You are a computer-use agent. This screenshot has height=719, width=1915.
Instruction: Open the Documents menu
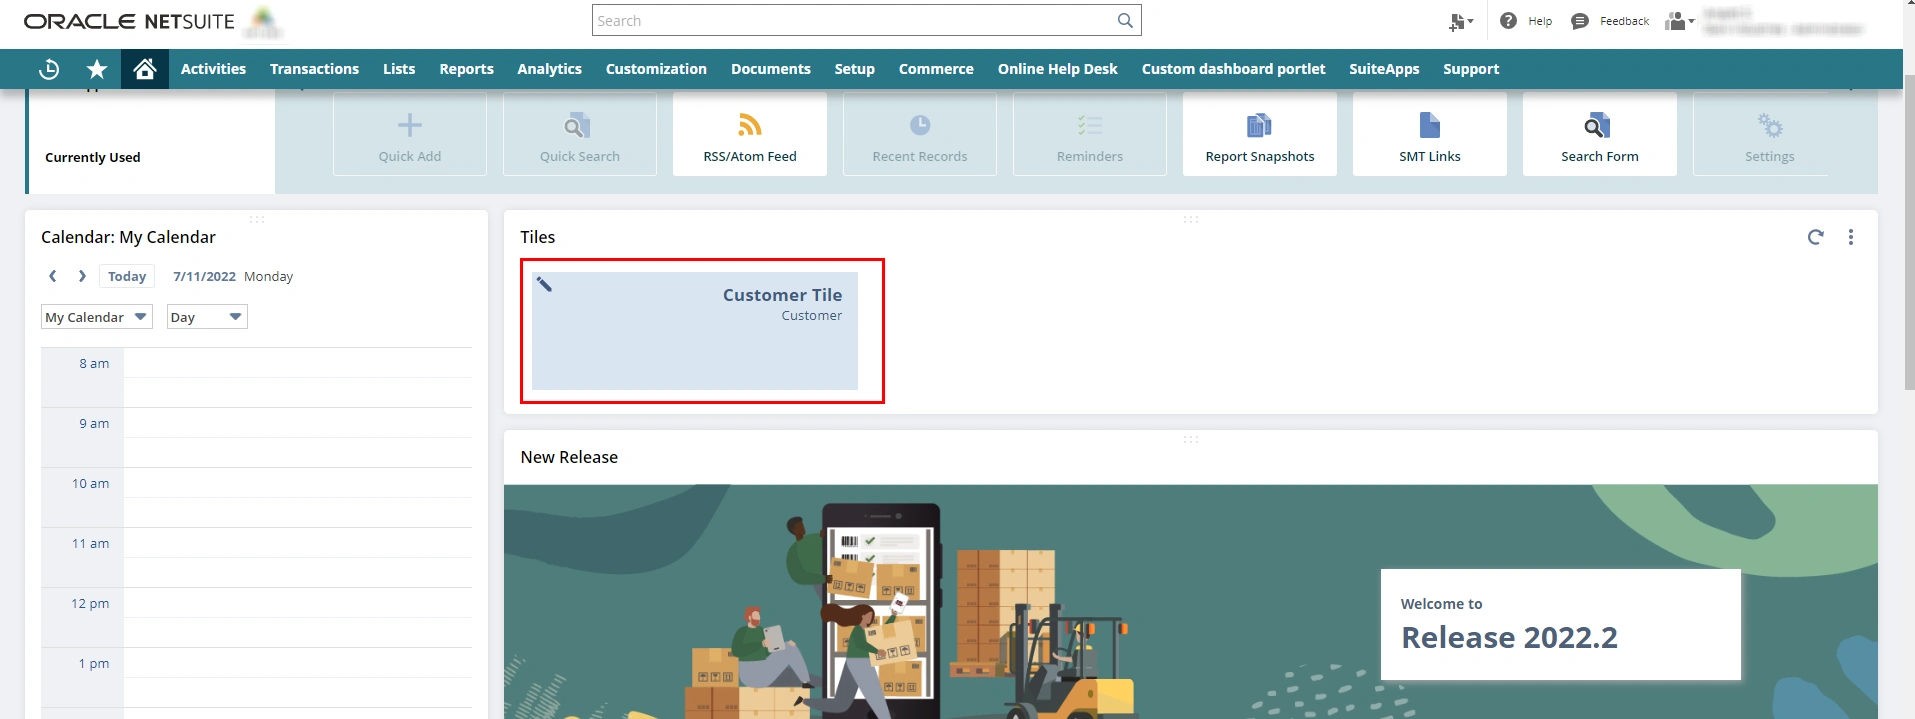(771, 69)
